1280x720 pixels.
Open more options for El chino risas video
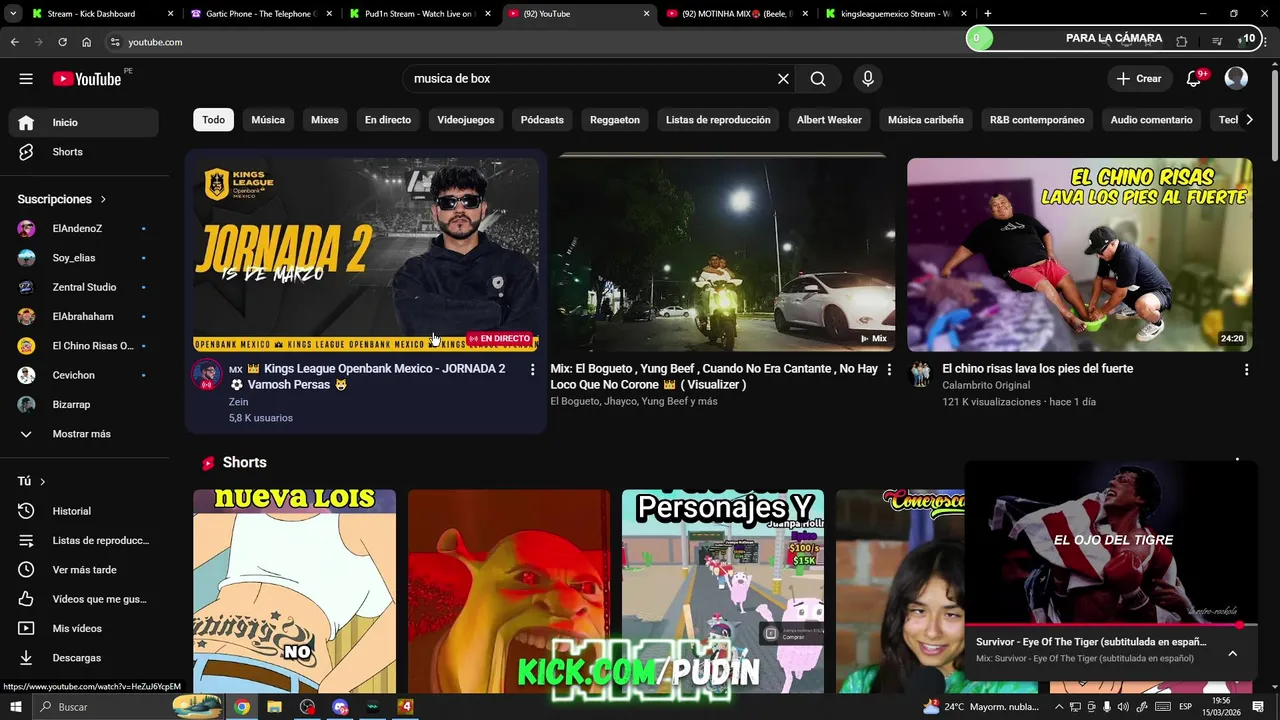coord(1246,370)
